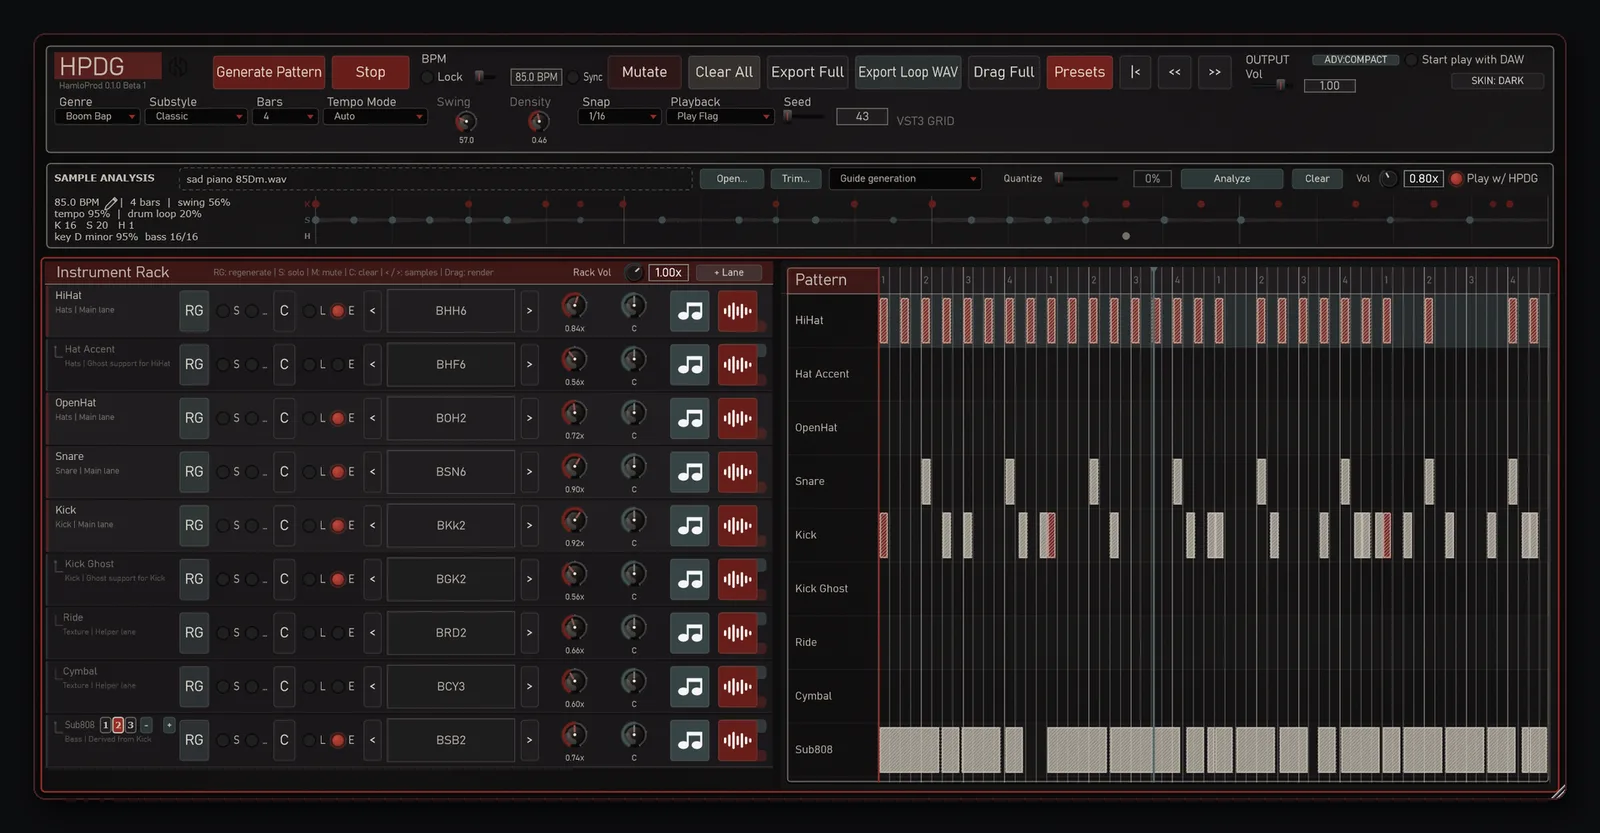The image size is (1600, 833).
Task: Click the pencil icon next to 85.0 BPM
Action: [111, 202]
